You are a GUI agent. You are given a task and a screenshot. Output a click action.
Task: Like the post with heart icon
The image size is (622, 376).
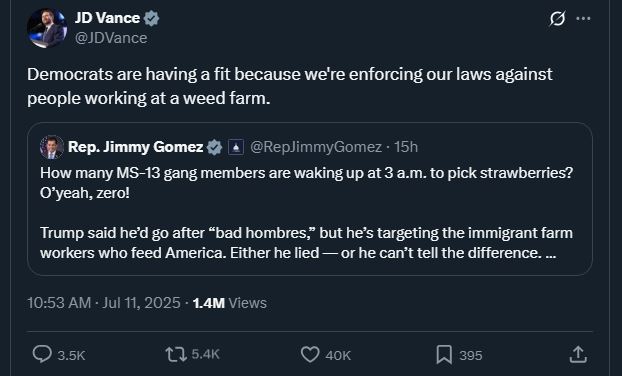(310, 354)
